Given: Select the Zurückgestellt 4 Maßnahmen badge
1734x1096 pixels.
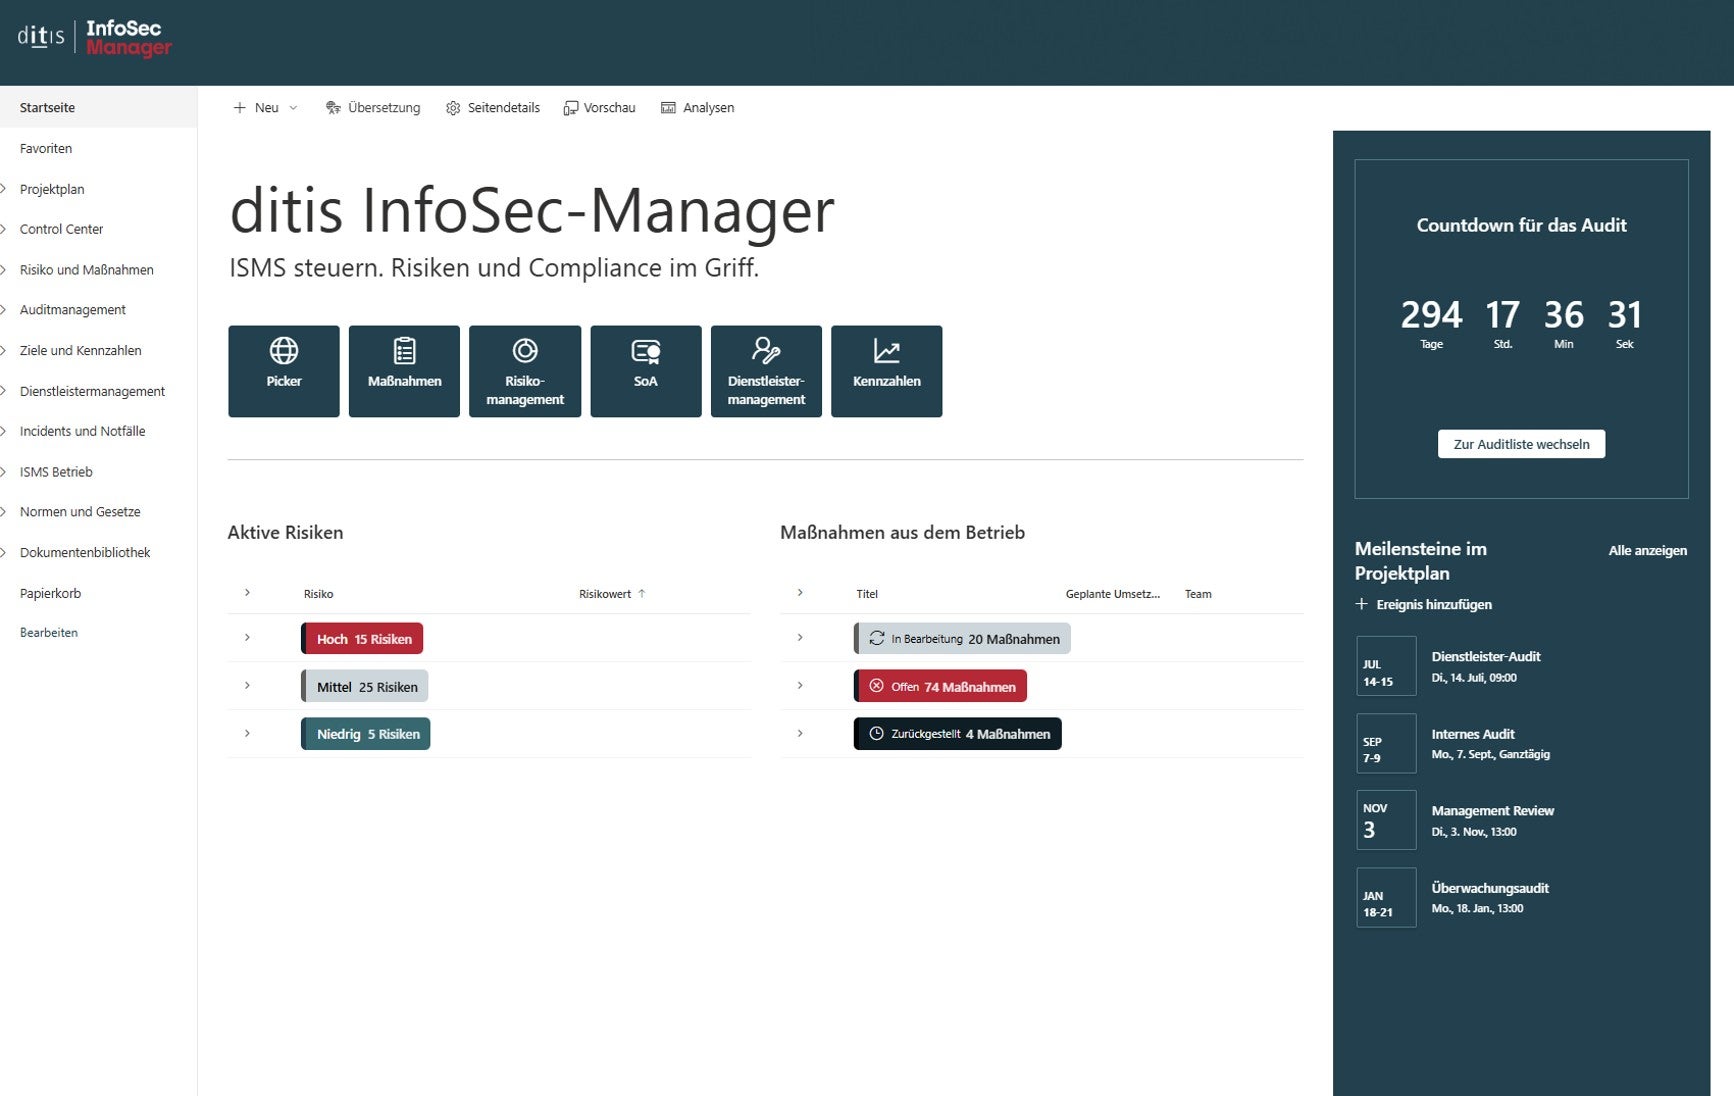Looking at the screenshot, I should click(x=958, y=734).
